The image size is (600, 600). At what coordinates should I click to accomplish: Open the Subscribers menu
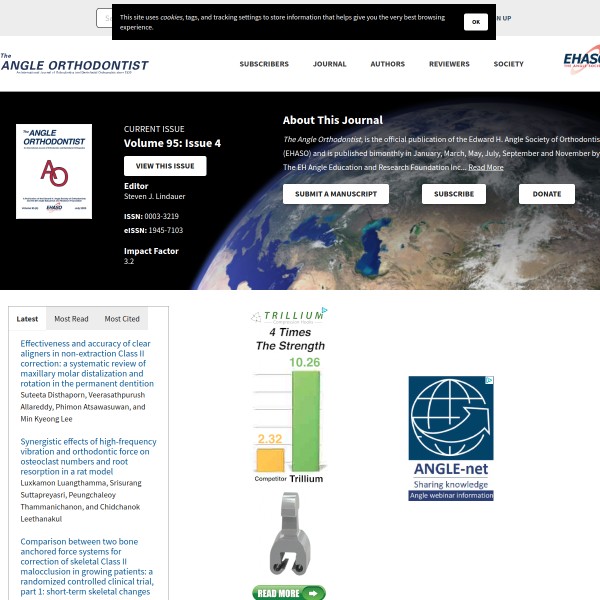[264, 64]
